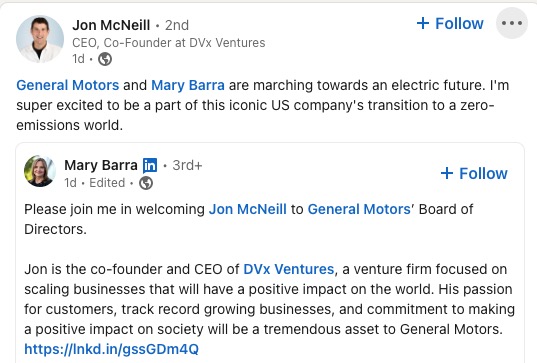Open Mary Barra mention in Jon's post text

[188, 85]
